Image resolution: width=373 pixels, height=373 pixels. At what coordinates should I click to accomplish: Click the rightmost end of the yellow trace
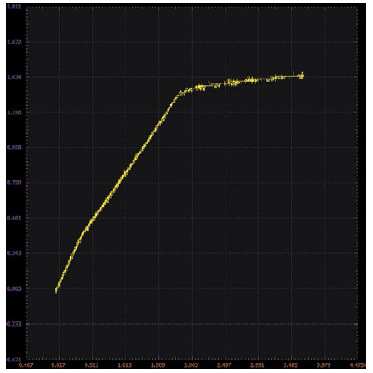302,76
